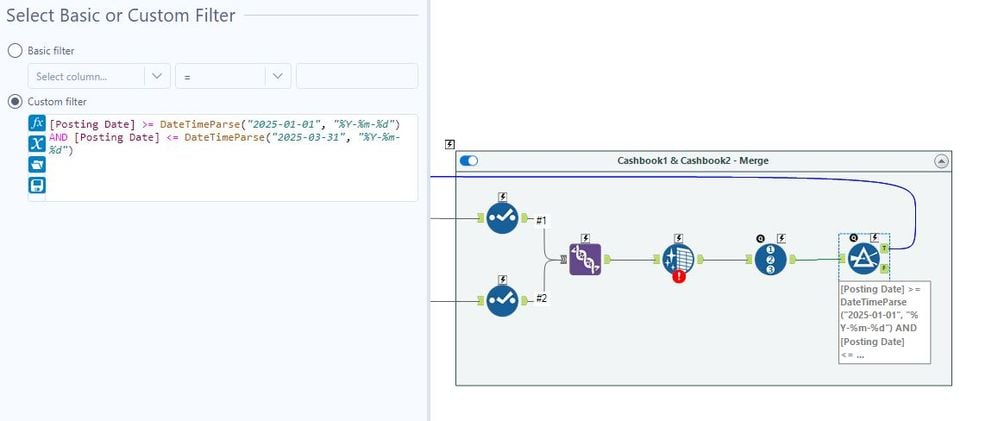Screen dimensions: 998x421
Task: Select the Basic filter radio button
Action: [x=15, y=50]
